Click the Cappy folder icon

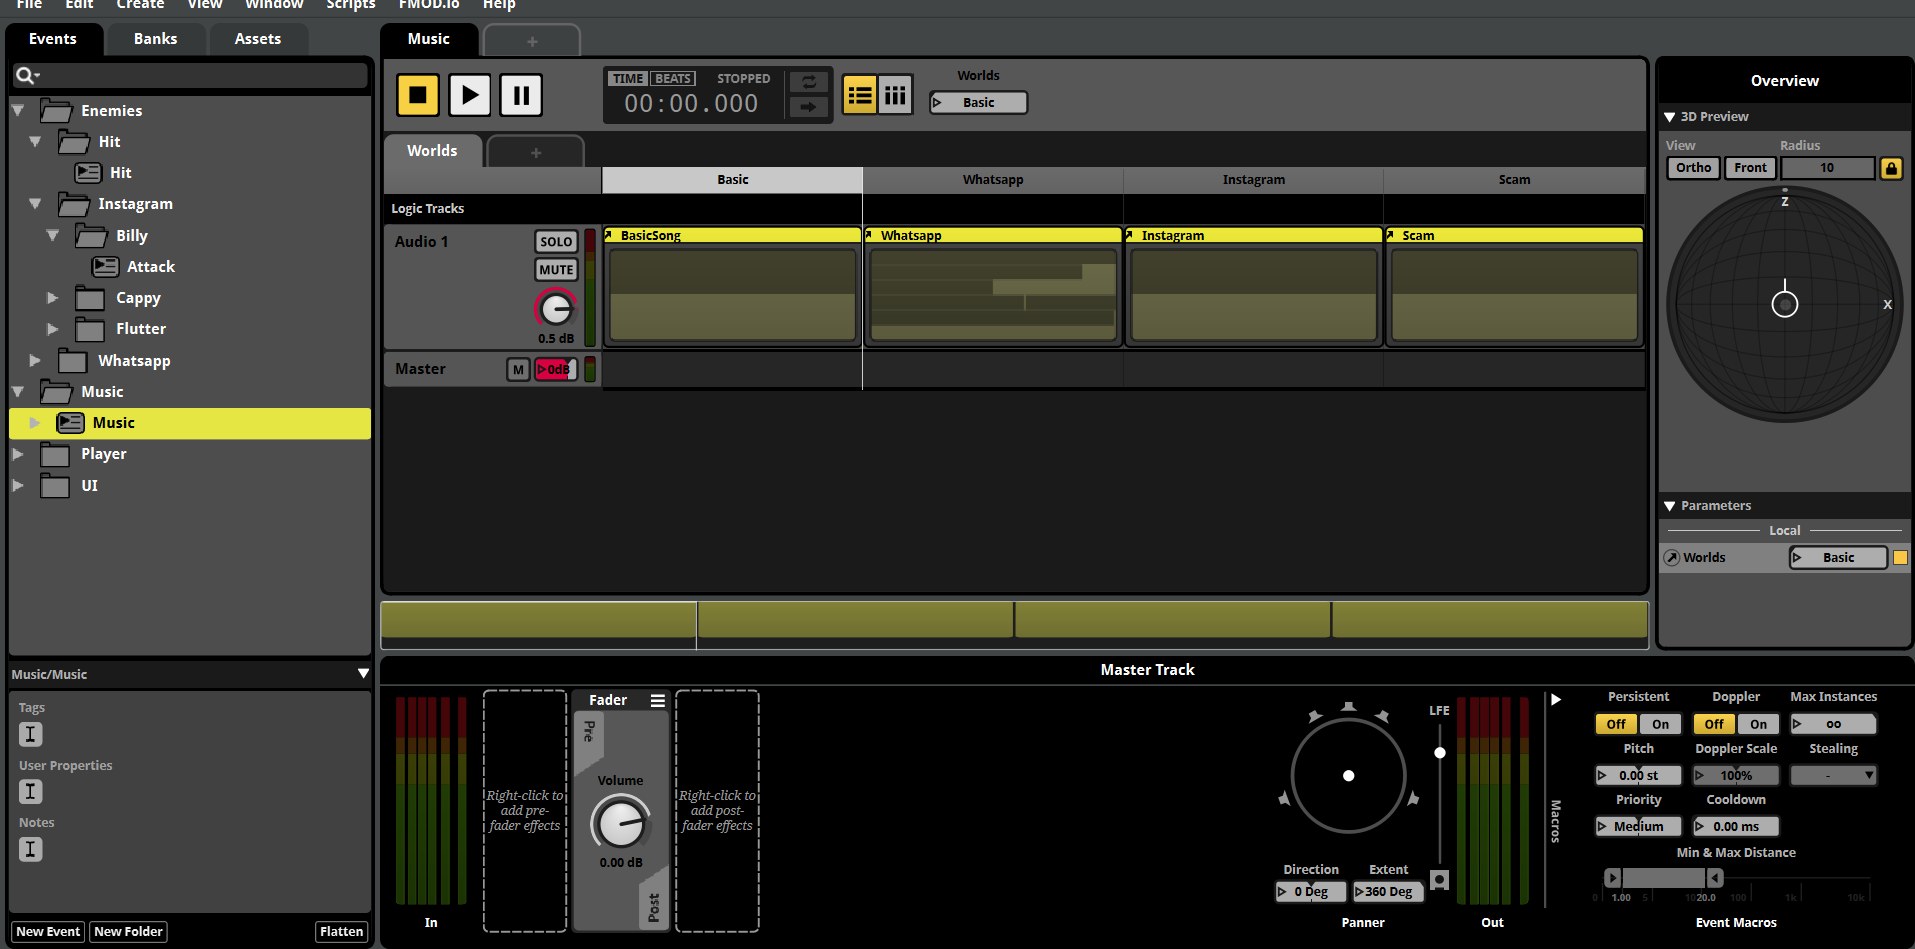coord(90,299)
